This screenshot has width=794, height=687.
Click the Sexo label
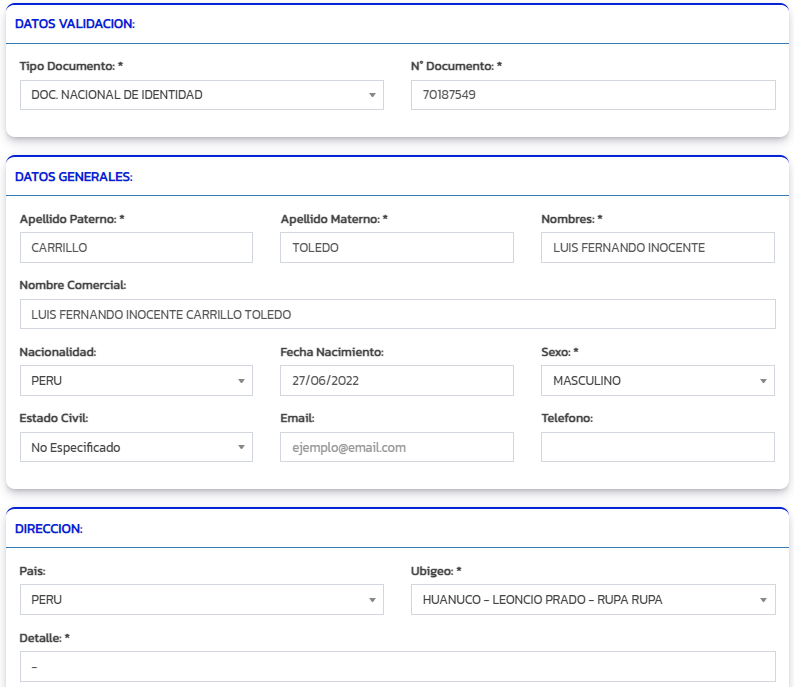560,352
